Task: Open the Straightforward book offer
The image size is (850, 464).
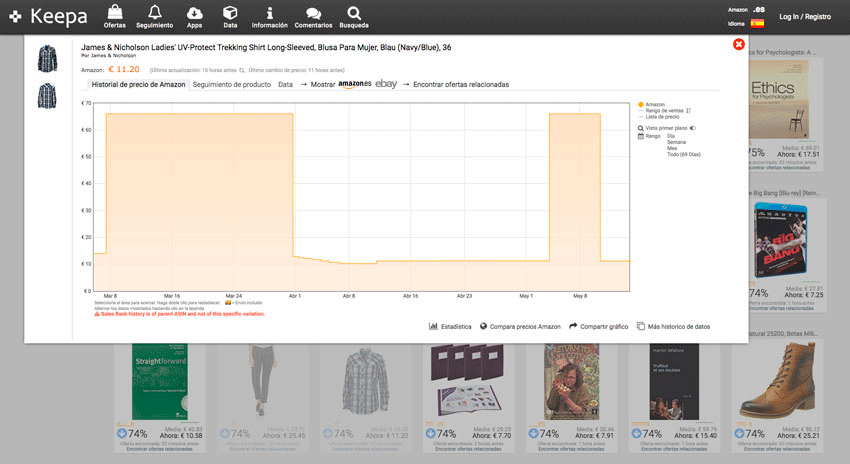Action: 160,382
